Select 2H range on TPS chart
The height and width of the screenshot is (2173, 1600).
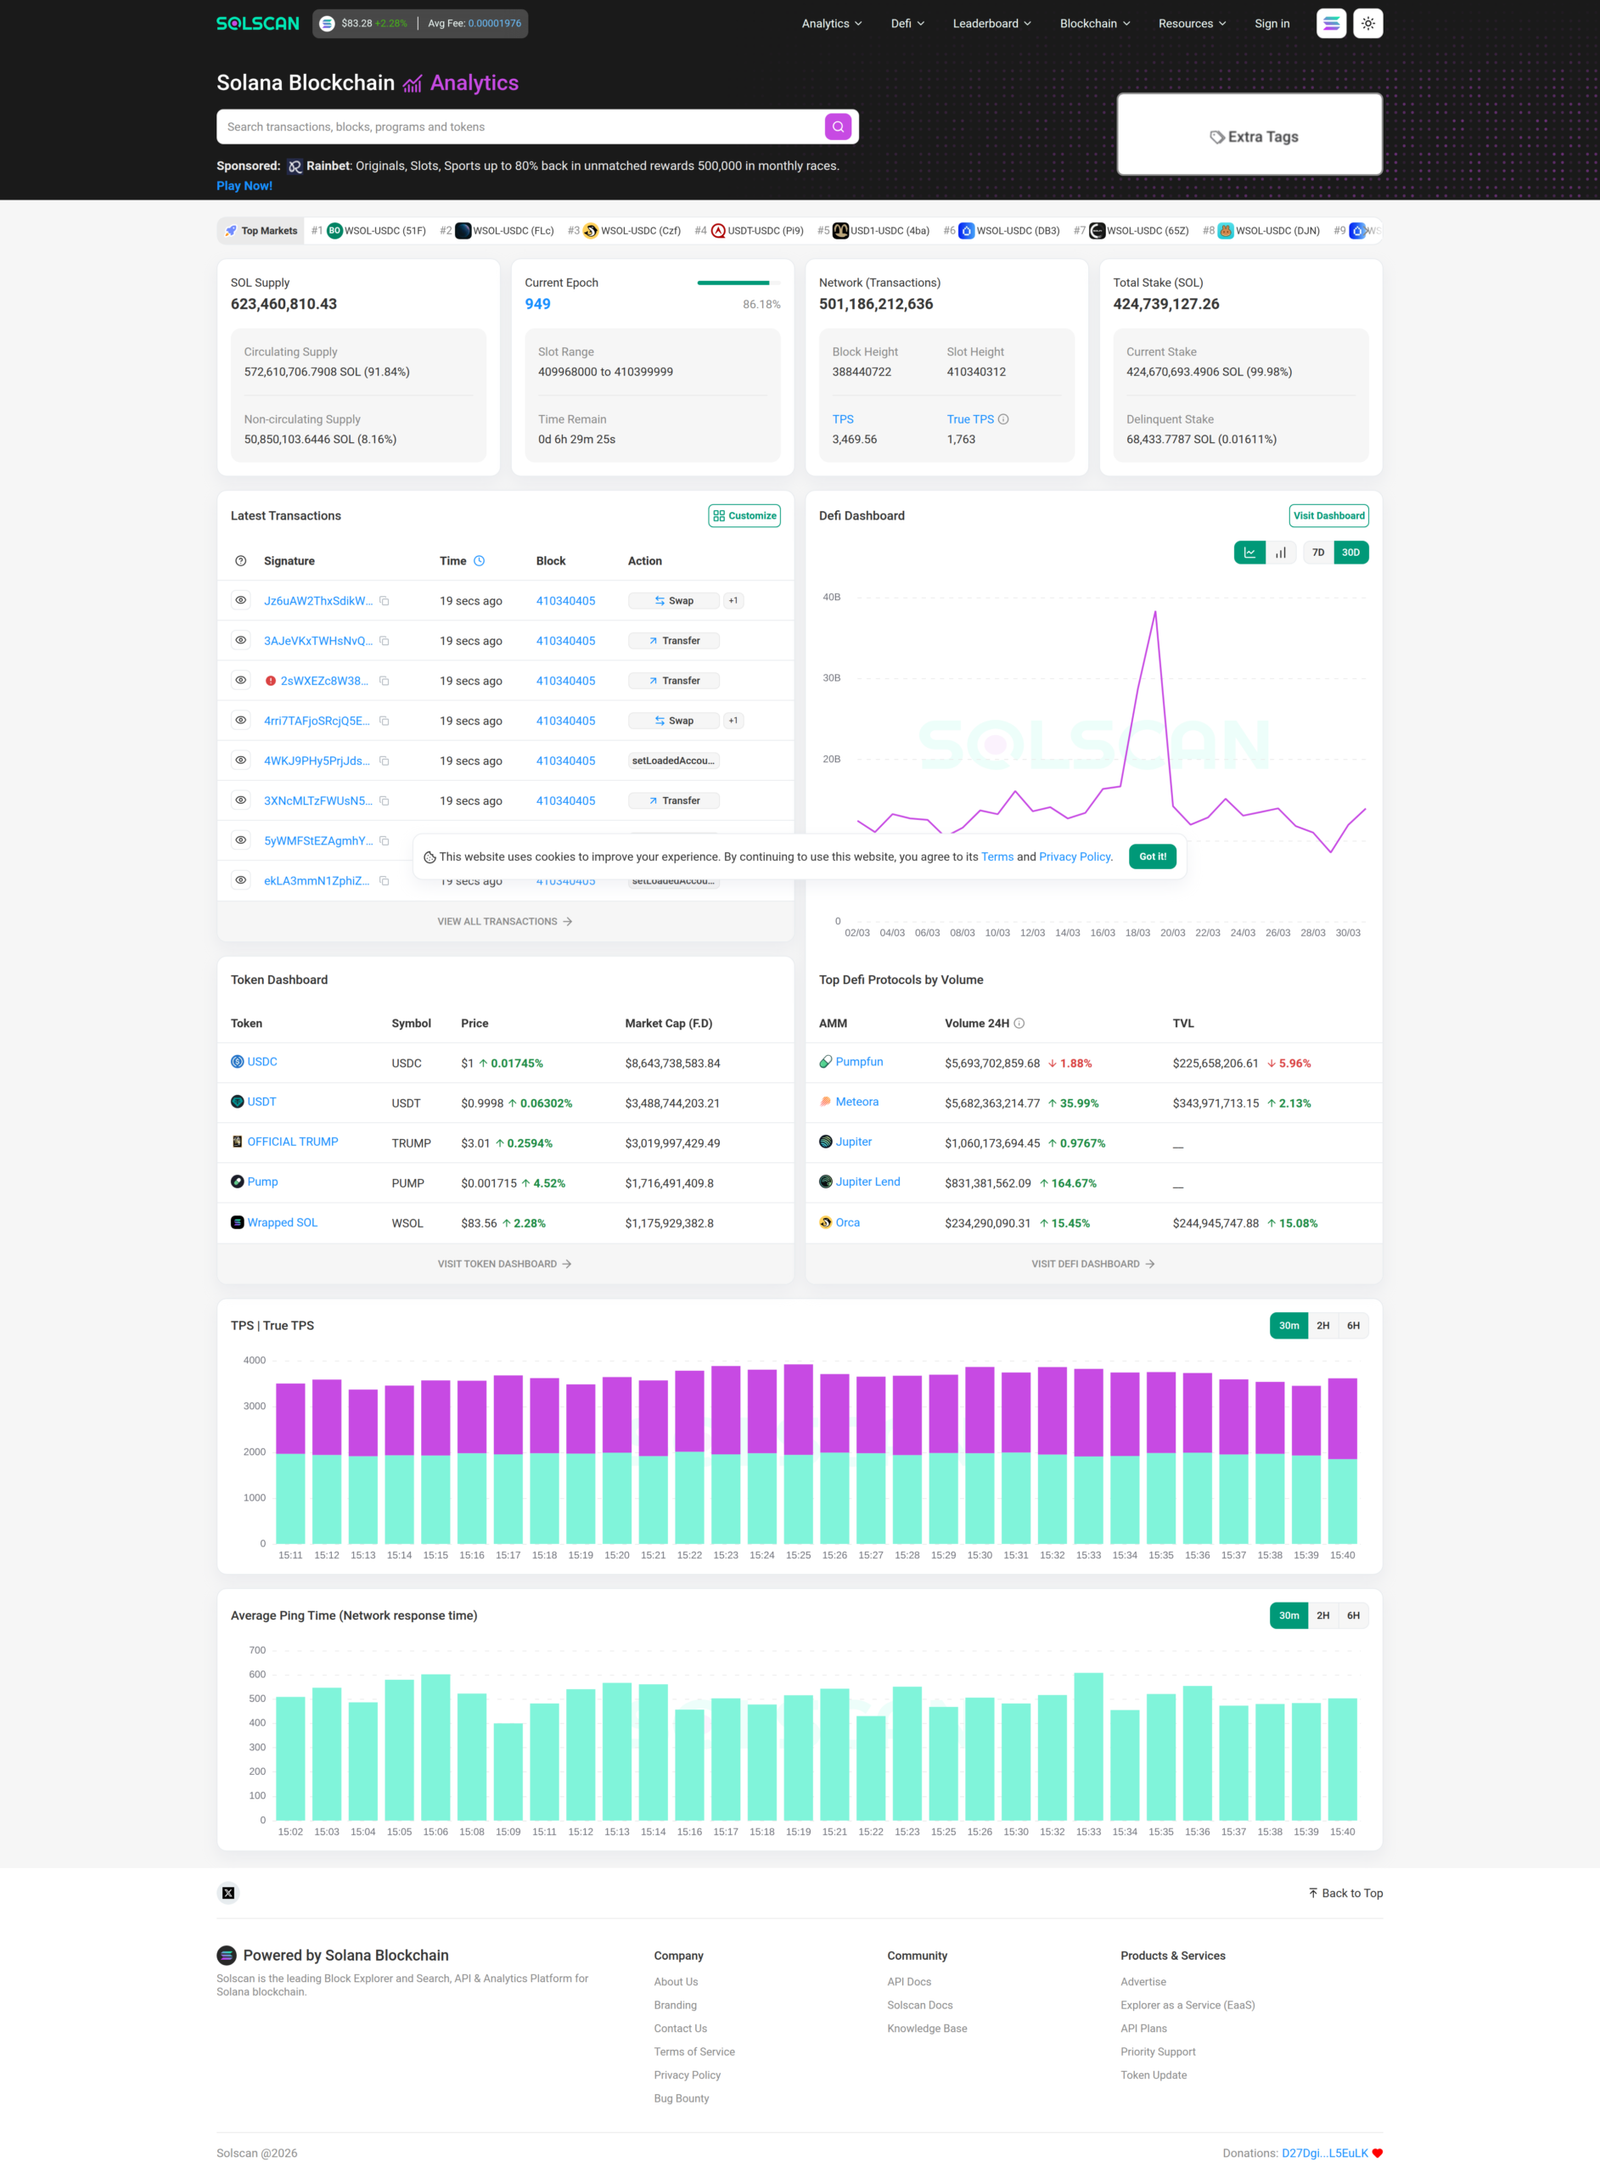tap(1323, 1326)
